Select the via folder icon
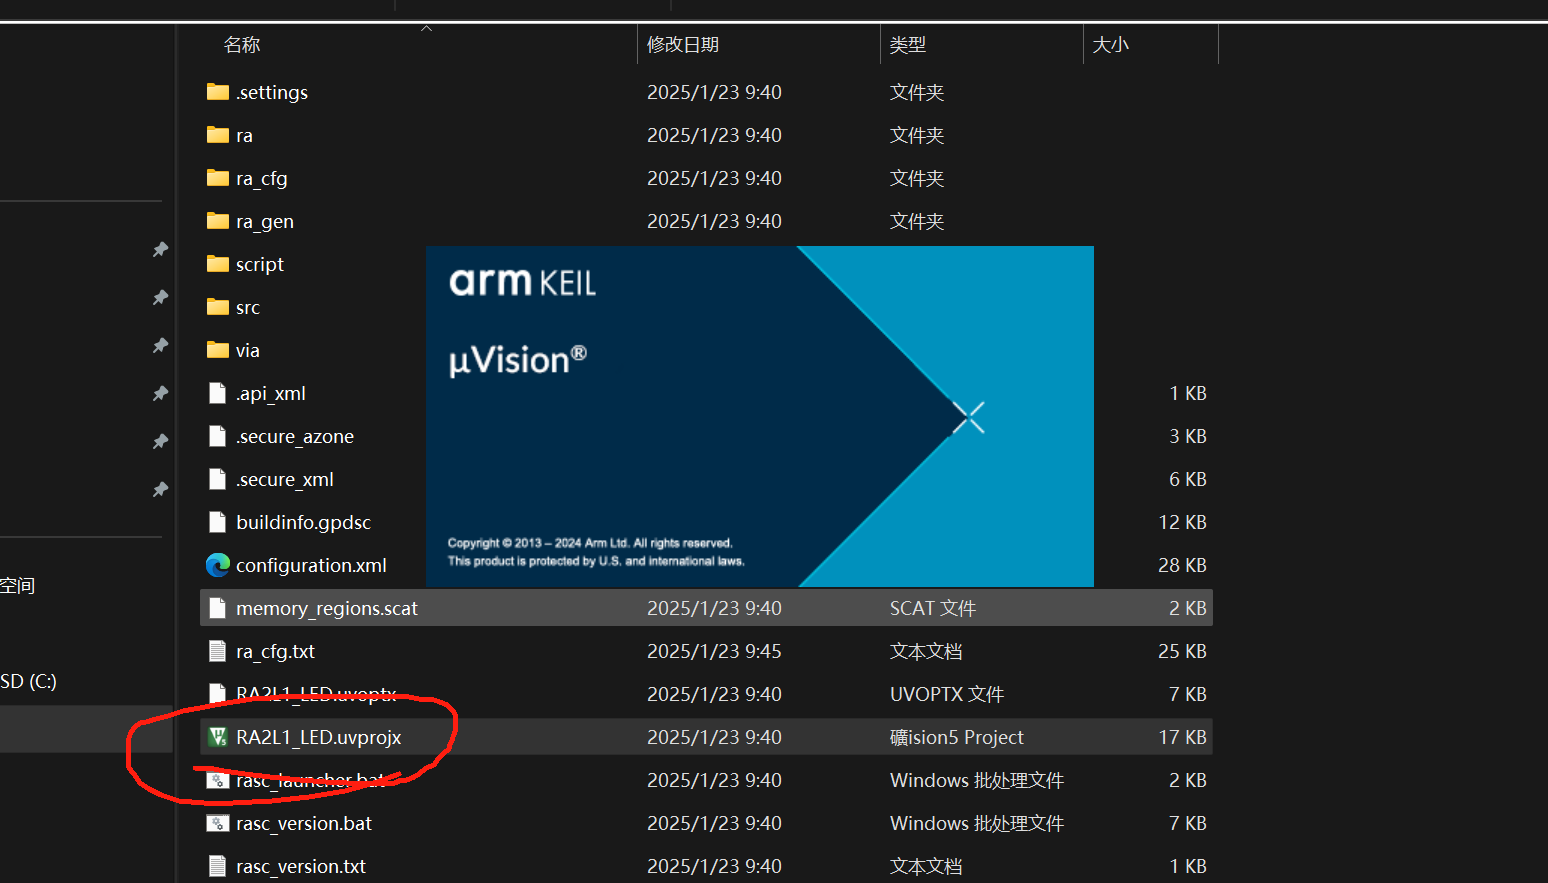 point(217,350)
